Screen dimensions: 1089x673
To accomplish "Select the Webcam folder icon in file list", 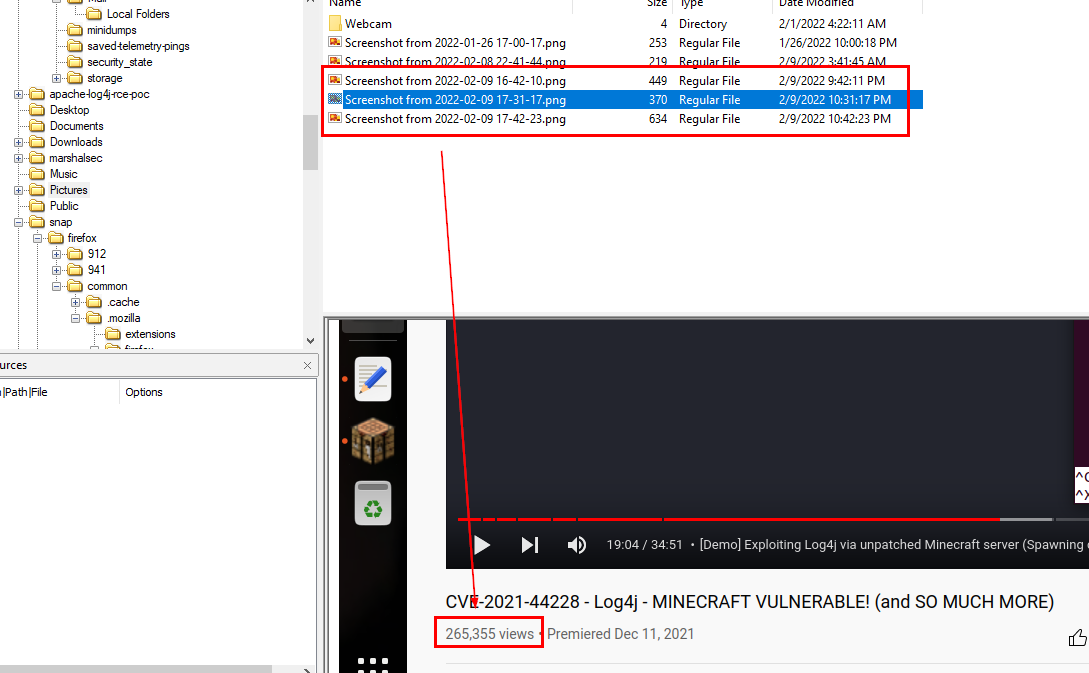I will (335, 23).
